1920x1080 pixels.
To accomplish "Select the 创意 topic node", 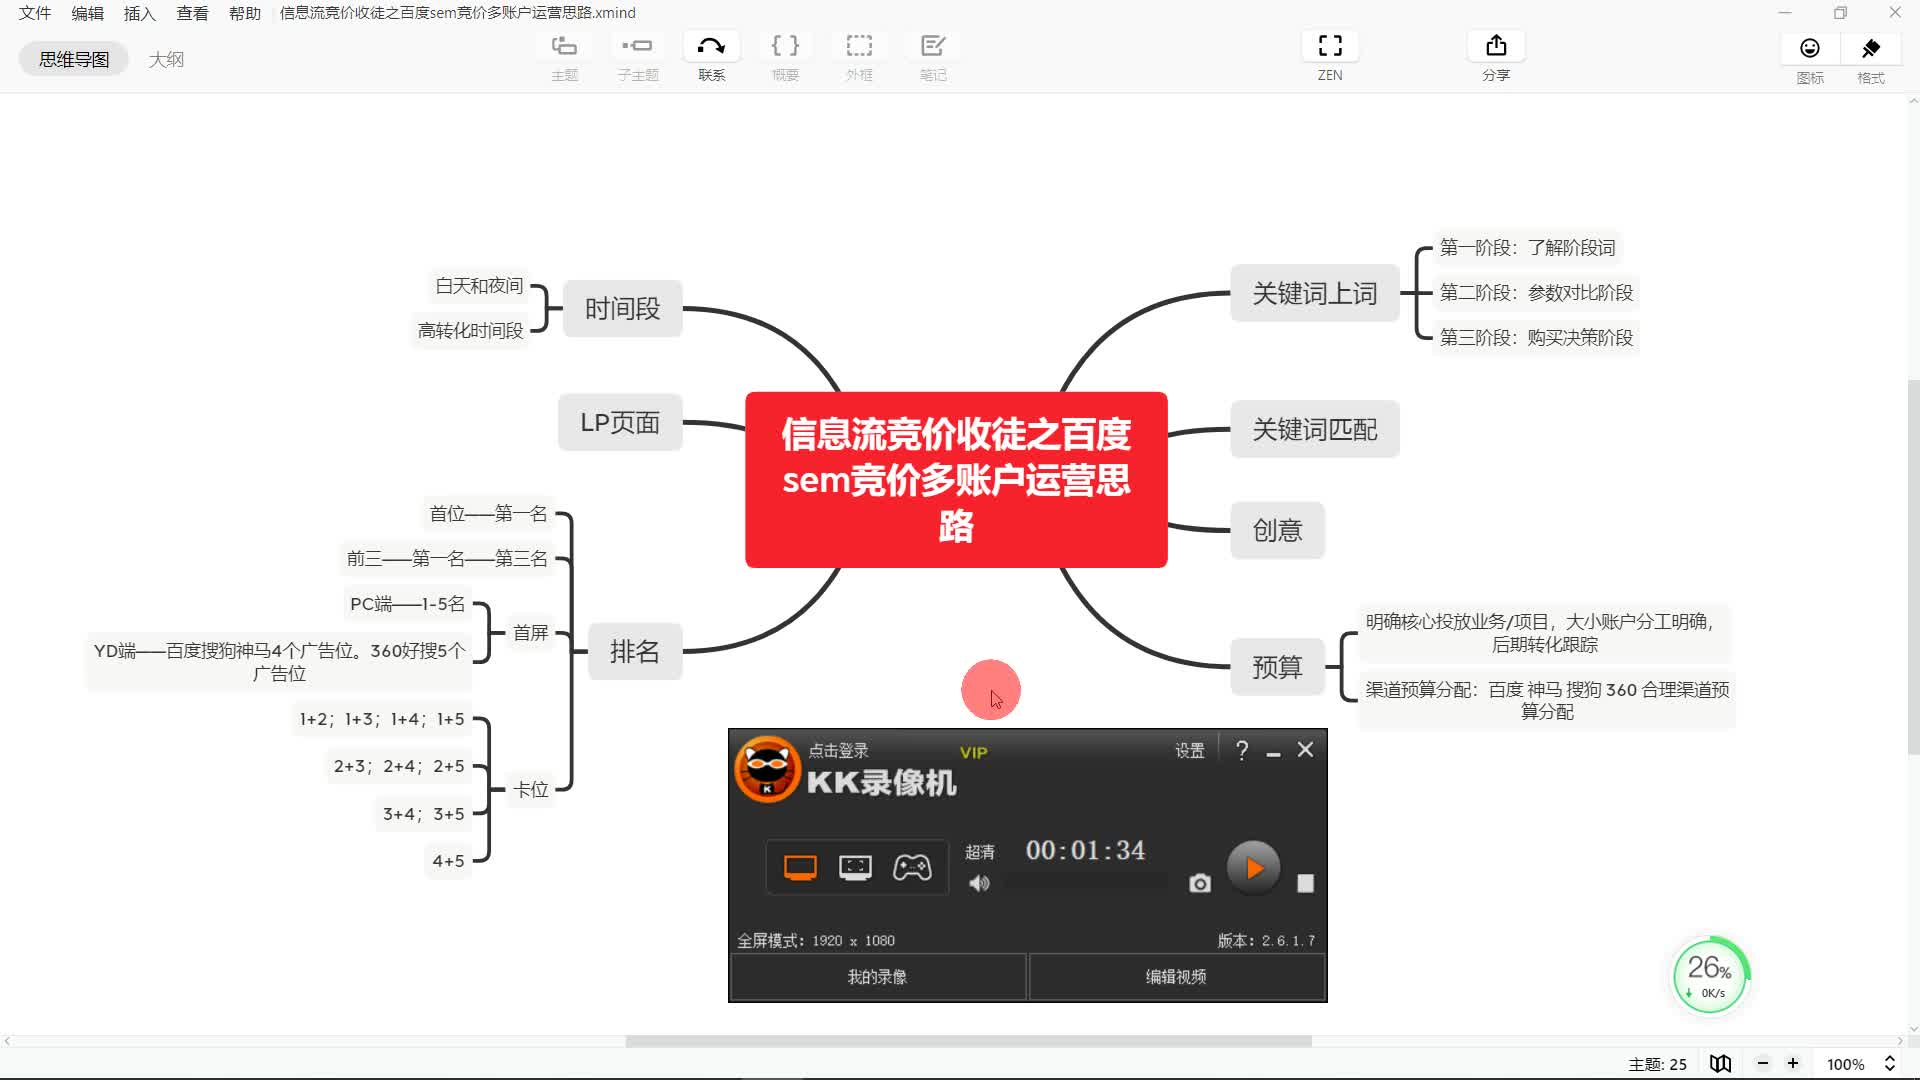I will pyautogui.click(x=1278, y=530).
